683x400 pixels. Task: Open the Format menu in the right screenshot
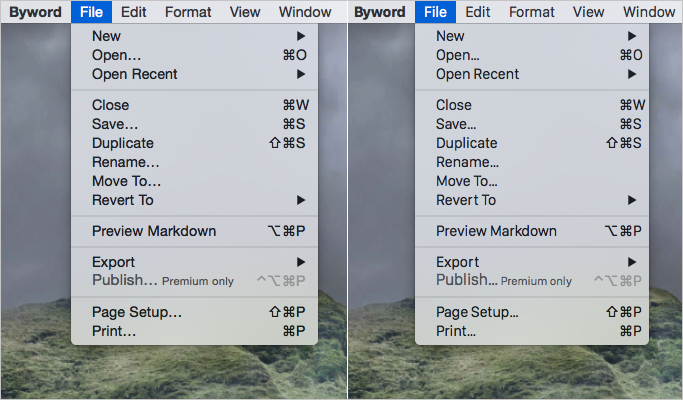pos(532,12)
